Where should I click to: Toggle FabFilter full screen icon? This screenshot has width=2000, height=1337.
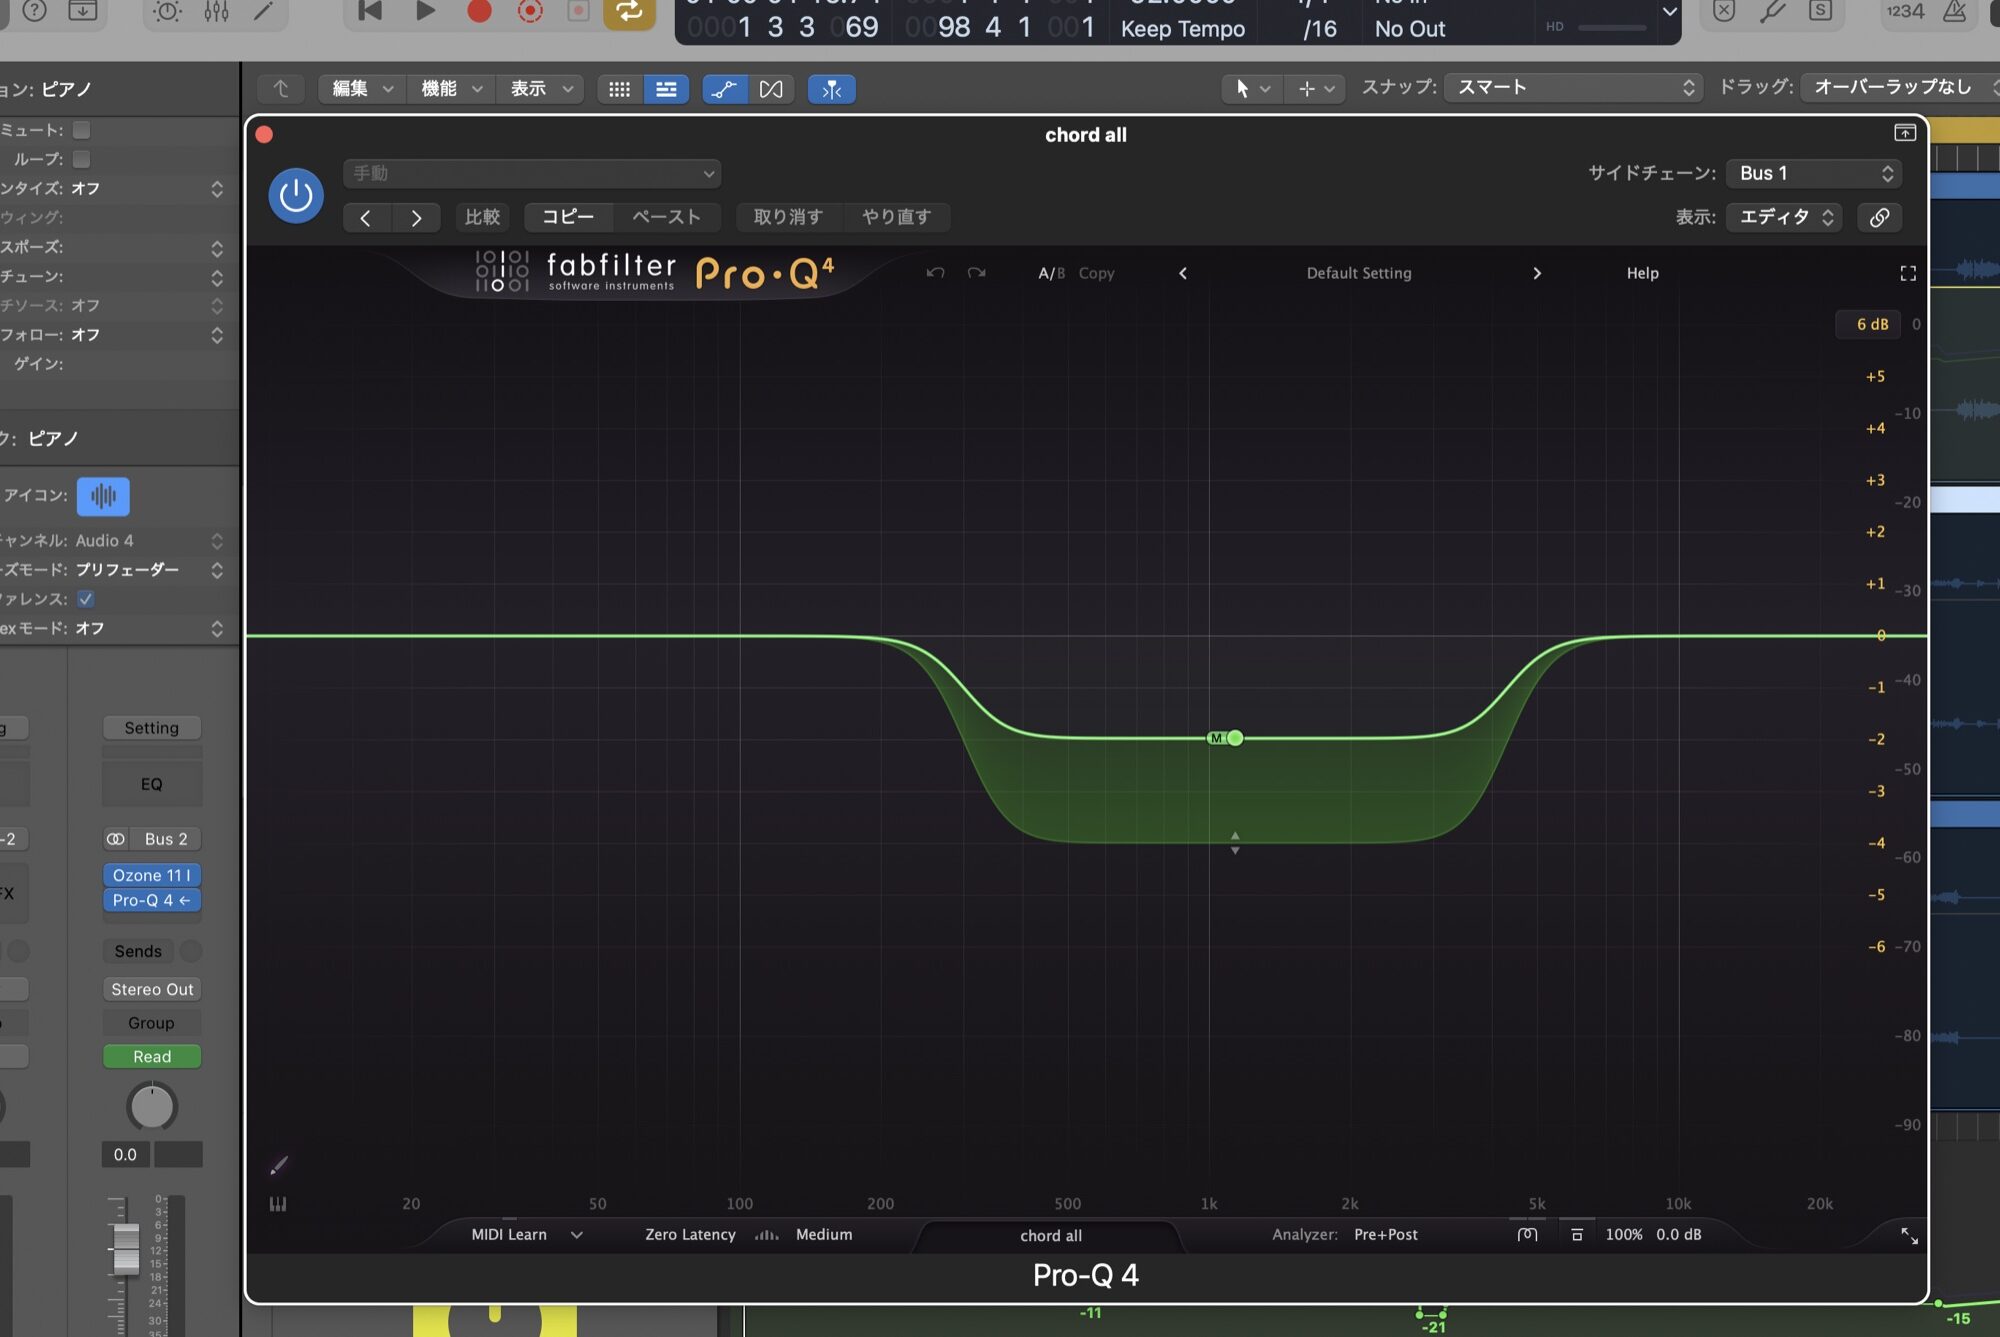[1908, 273]
